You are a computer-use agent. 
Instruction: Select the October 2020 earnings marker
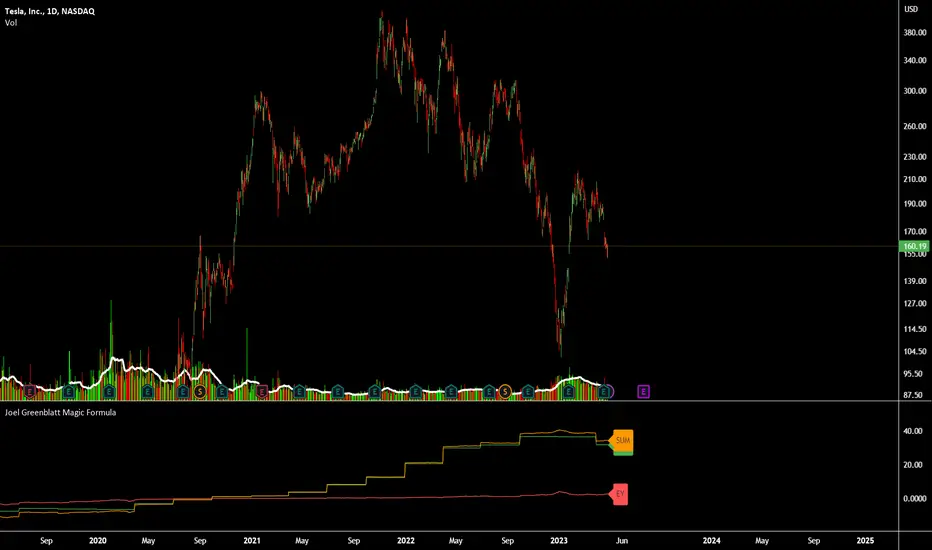(x=222, y=392)
